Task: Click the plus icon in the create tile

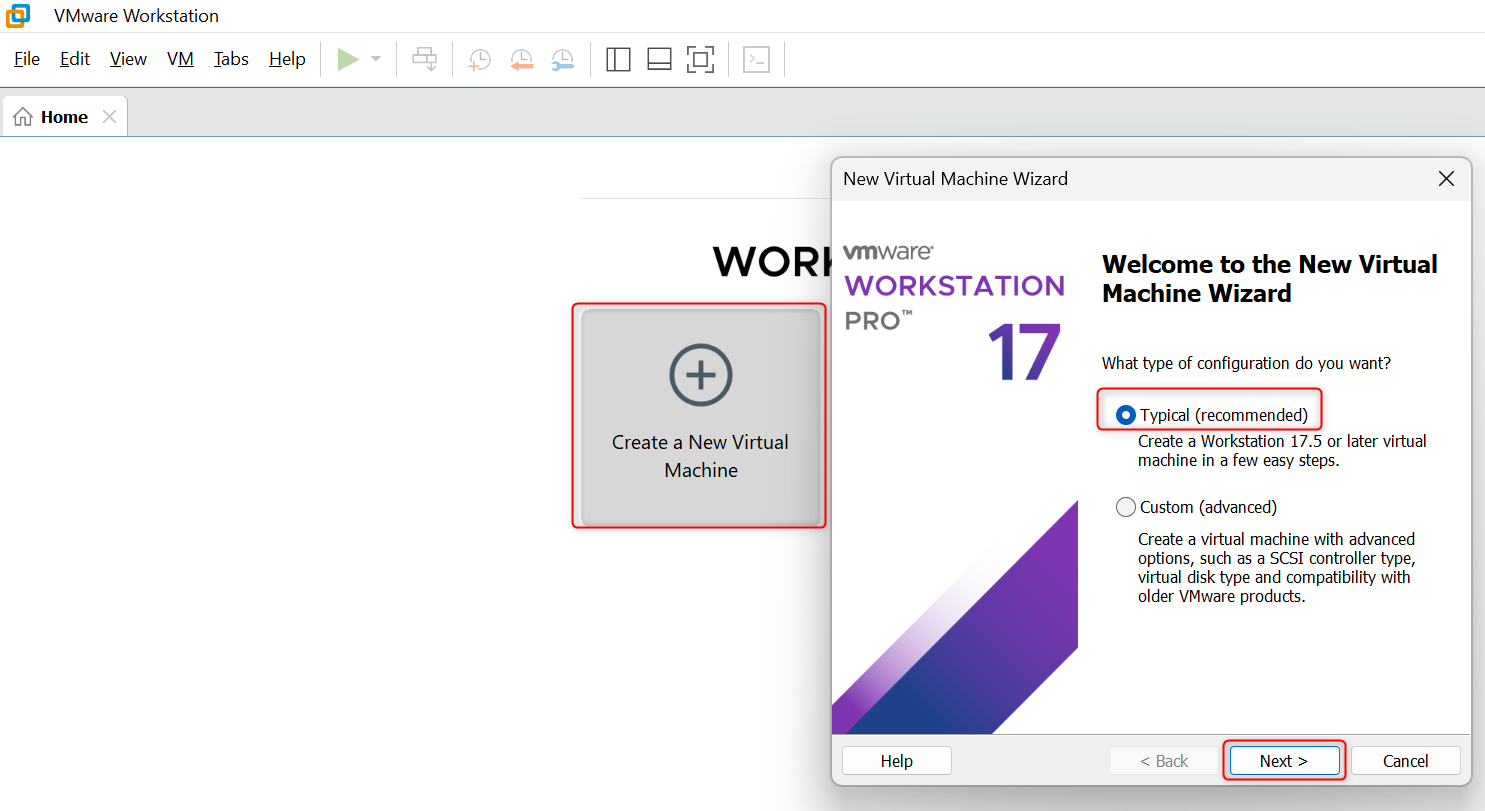Action: pos(701,375)
